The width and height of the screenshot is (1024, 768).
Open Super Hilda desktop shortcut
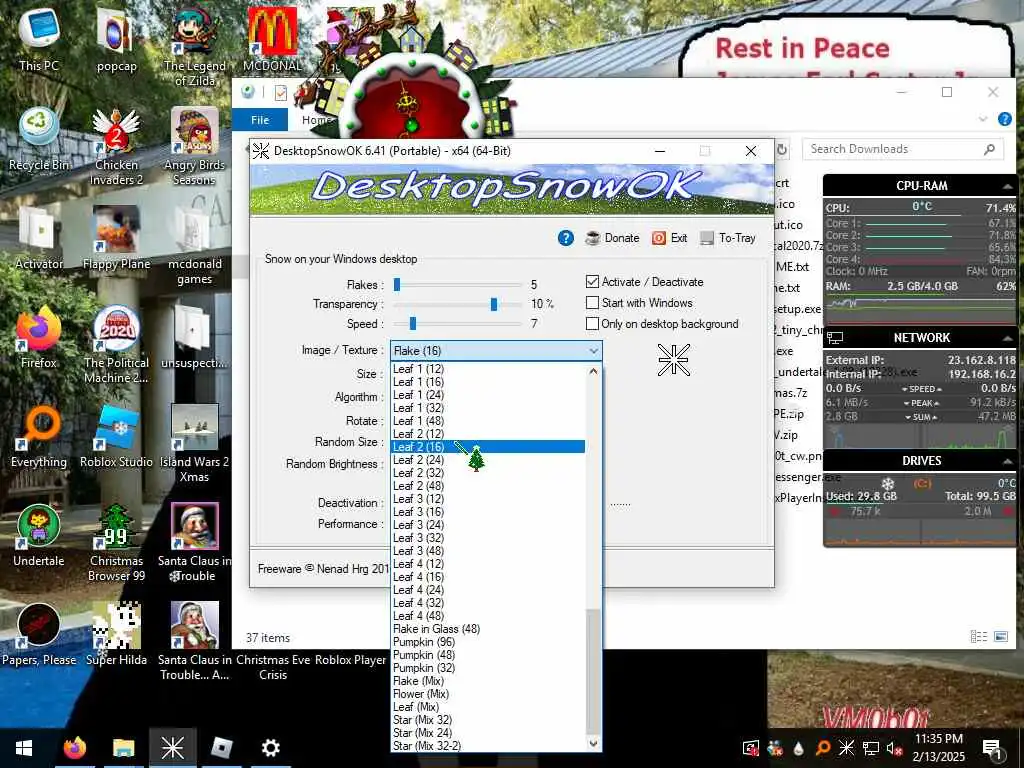click(x=116, y=635)
